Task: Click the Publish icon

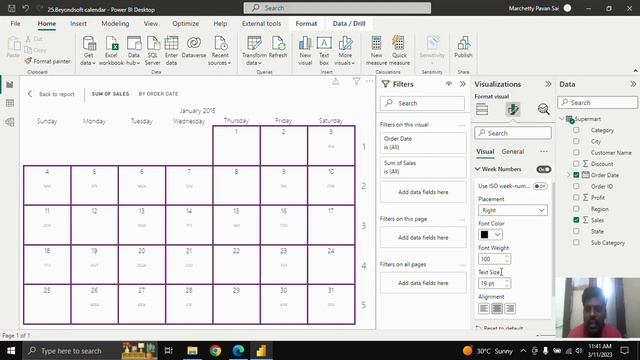Action: 463,47
